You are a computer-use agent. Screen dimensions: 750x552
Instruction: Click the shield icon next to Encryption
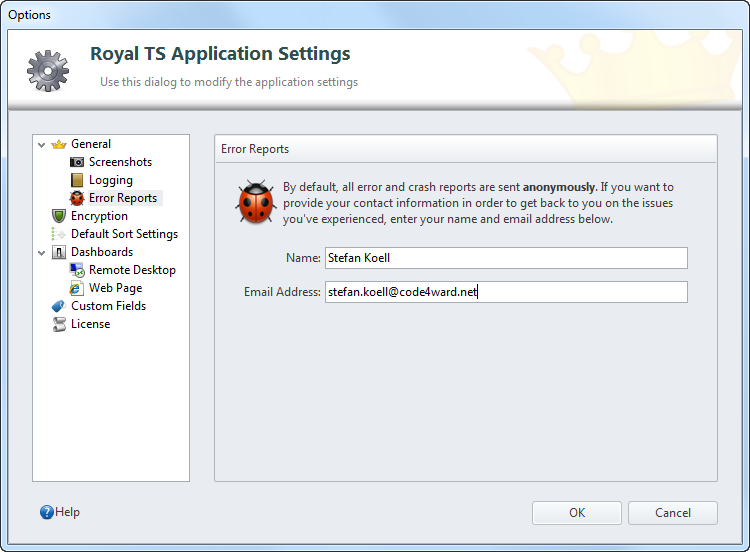[x=58, y=216]
